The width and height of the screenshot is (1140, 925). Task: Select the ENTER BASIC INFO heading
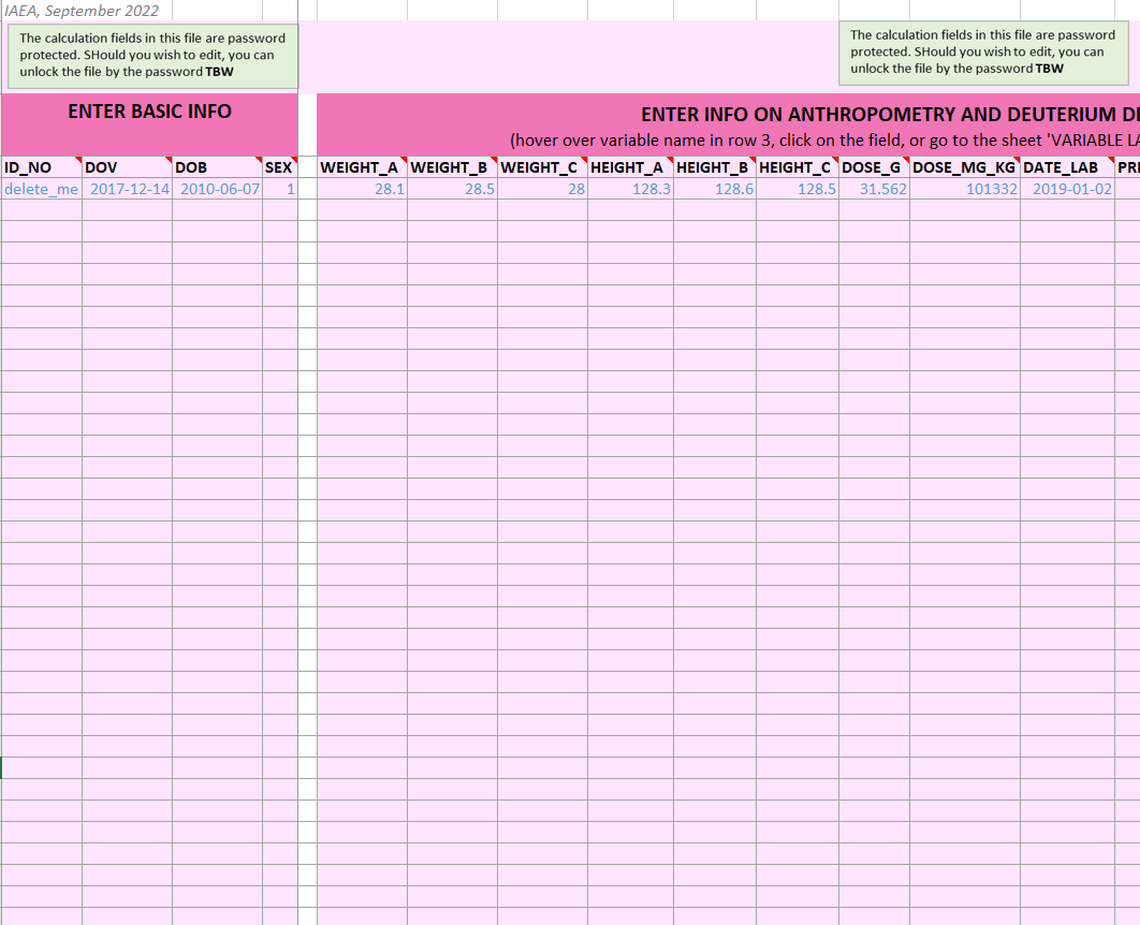point(149,112)
